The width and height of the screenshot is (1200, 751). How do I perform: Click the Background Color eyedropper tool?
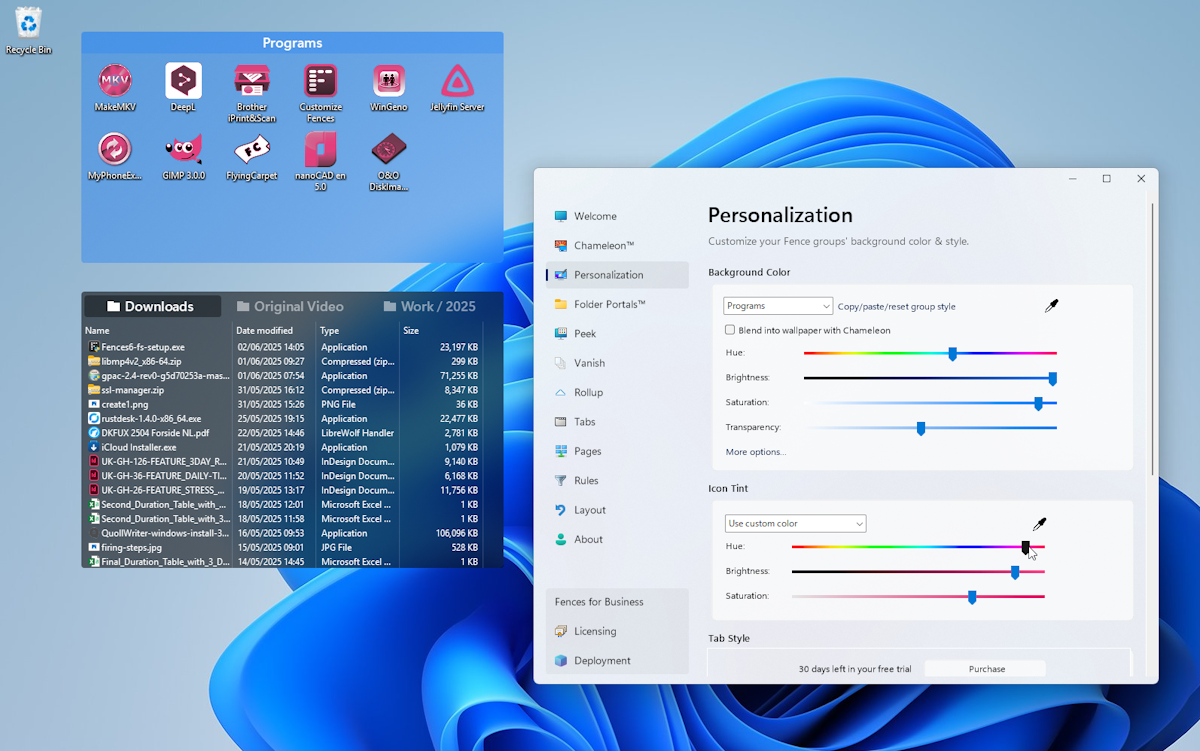click(x=1052, y=305)
